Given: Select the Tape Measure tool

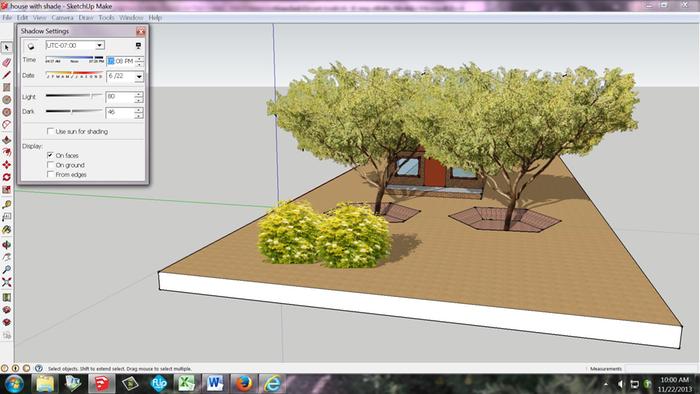Looking at the screenshot, I should [6, 204].
